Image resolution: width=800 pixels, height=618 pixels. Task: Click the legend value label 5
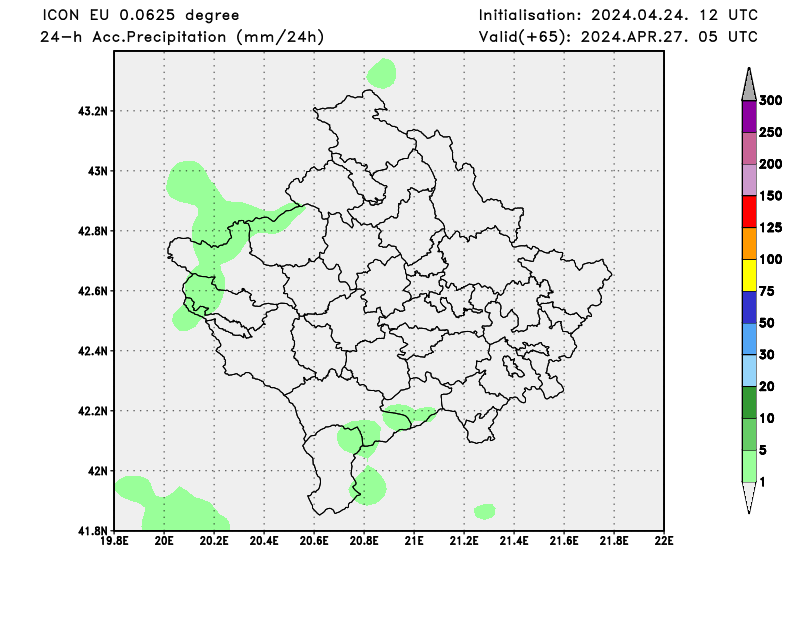763,450
